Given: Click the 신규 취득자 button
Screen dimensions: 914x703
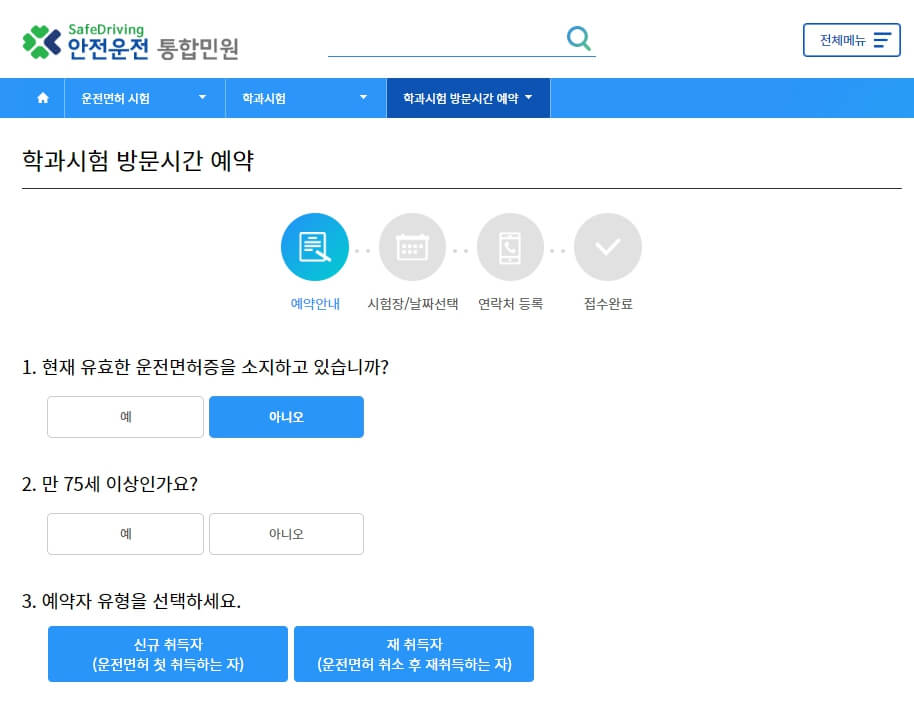Looking at the screenshot, I should pyautogui.click(x=167, y=654).
